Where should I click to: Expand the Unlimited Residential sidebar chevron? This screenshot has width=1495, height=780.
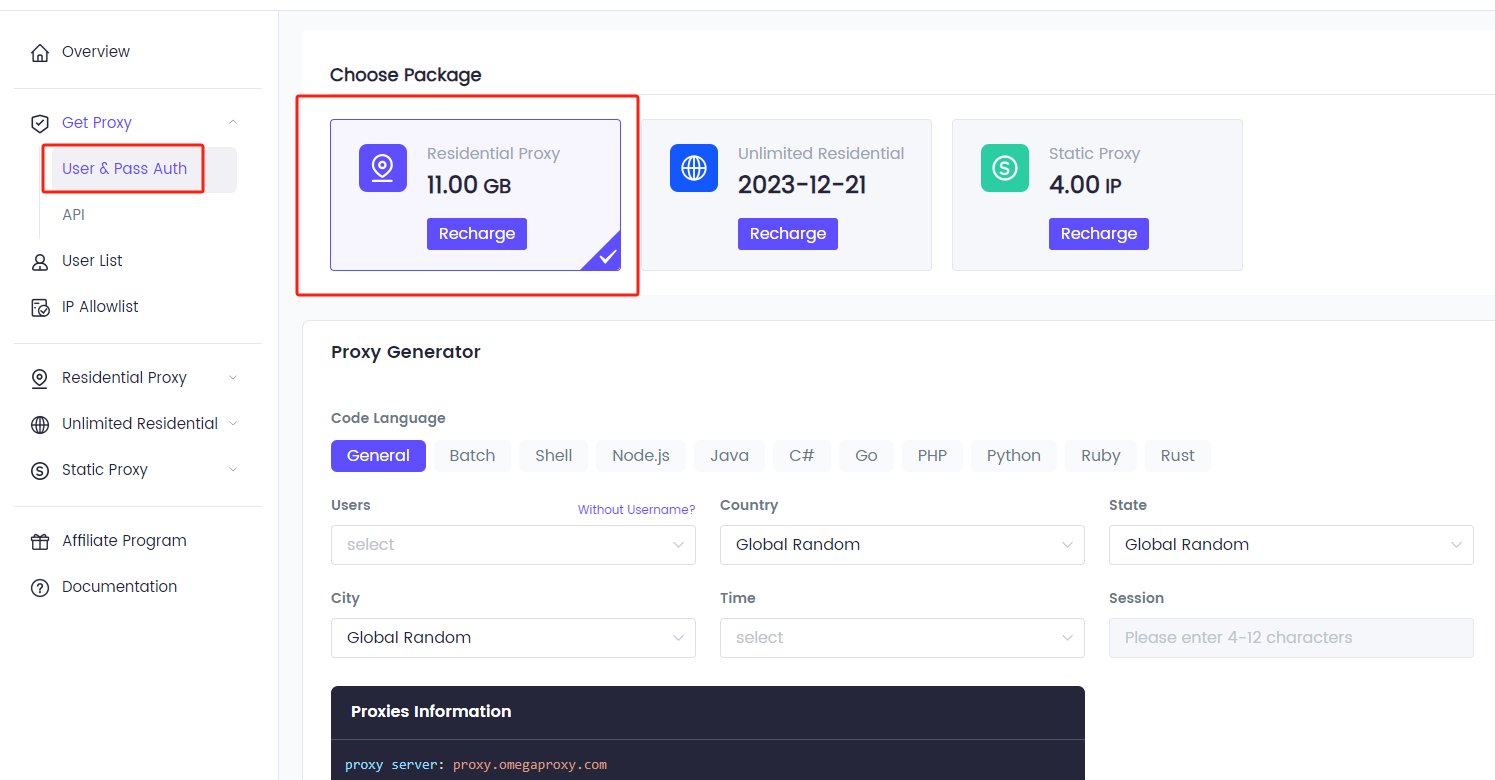[x=233, y=424]
